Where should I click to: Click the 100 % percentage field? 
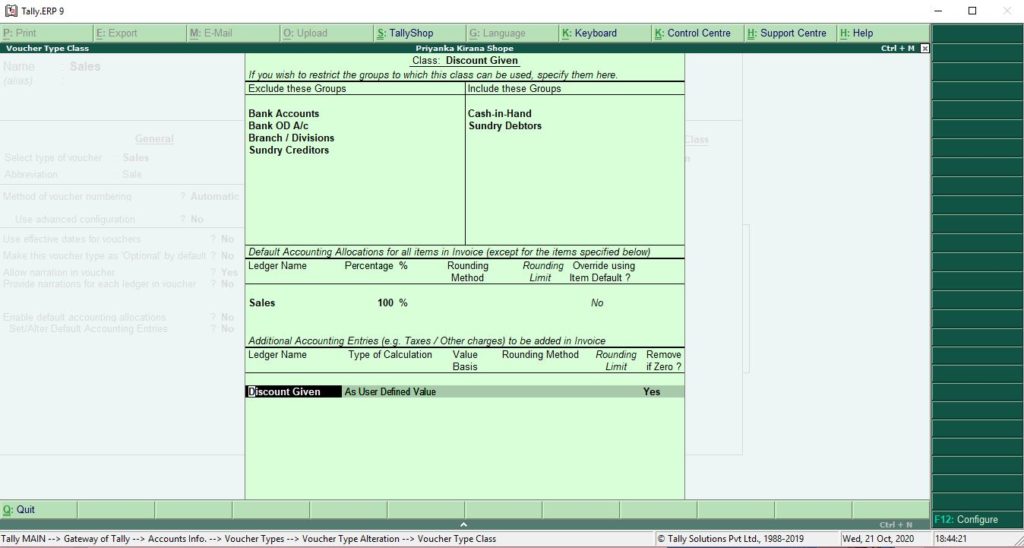pos(391,303)
